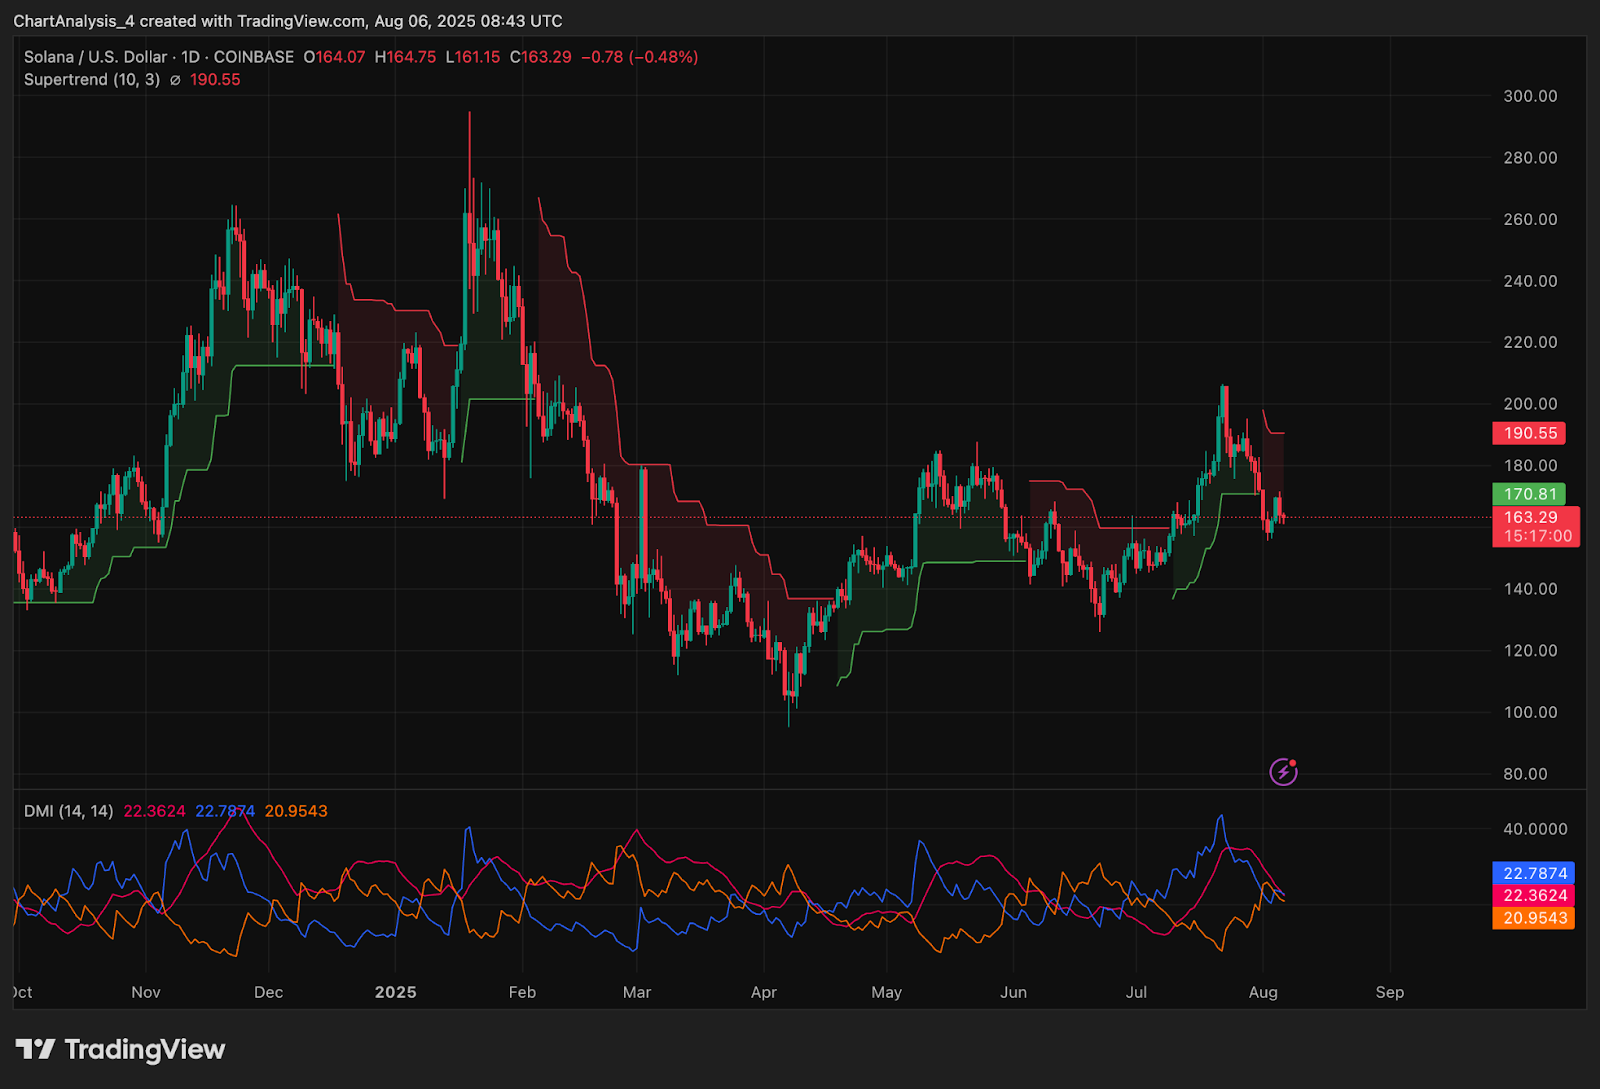
Task: Click the 2025 label on time axis
Action: 395,992
